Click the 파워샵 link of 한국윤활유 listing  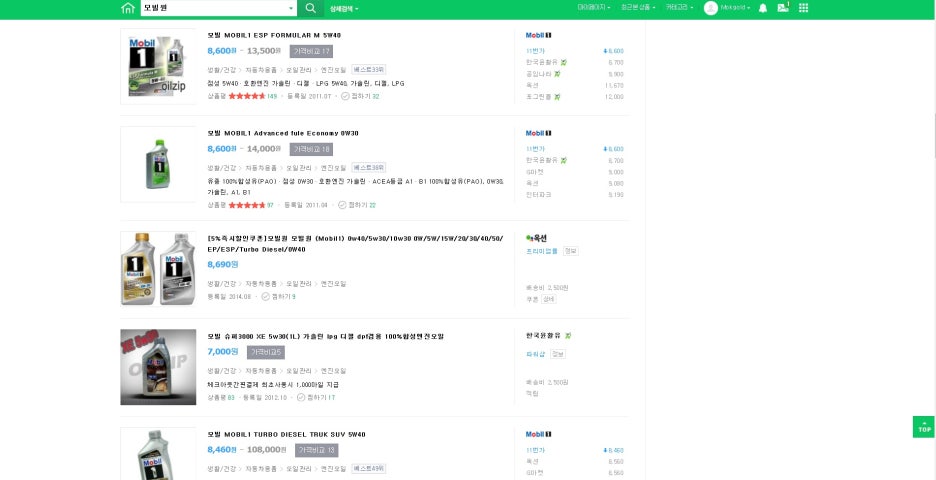pos(535,354)
